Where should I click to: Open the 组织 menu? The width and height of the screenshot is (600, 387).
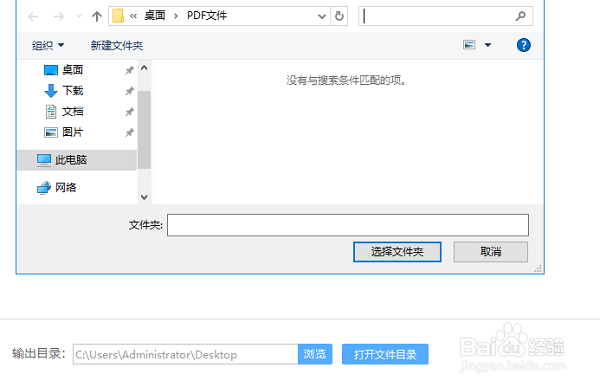pos(48,46)
